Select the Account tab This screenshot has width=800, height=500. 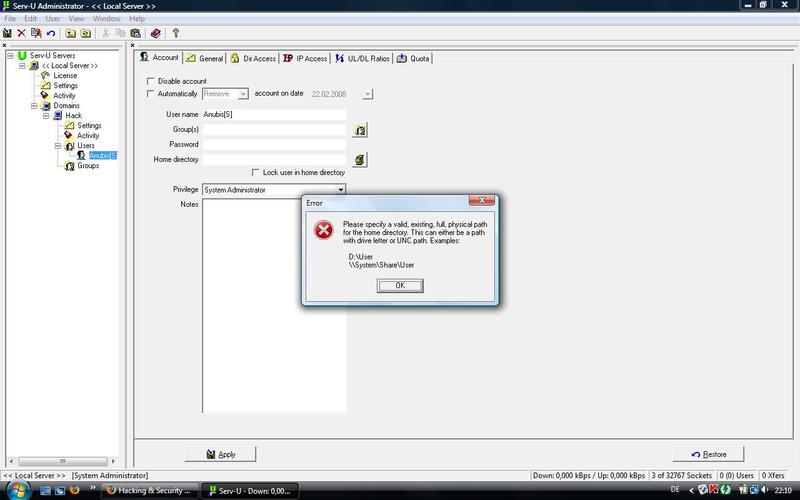(x=160, y=57)
